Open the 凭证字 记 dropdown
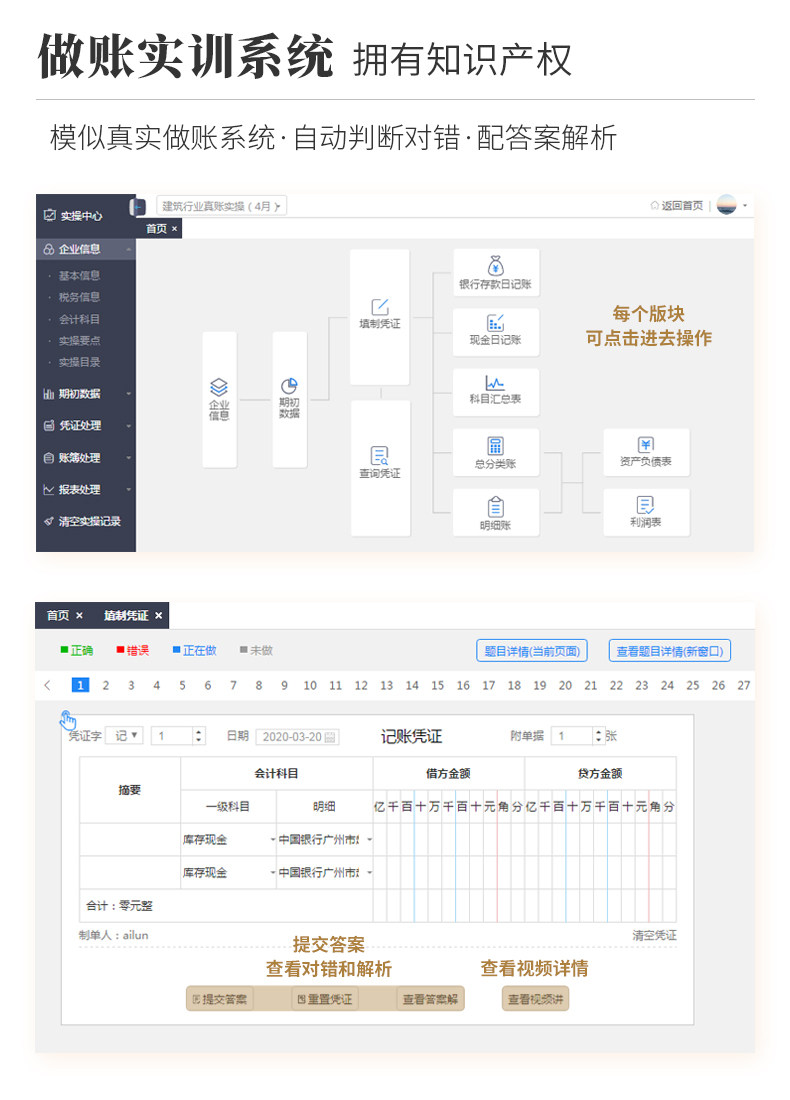 pyautogui.click(x=125, y=736)
